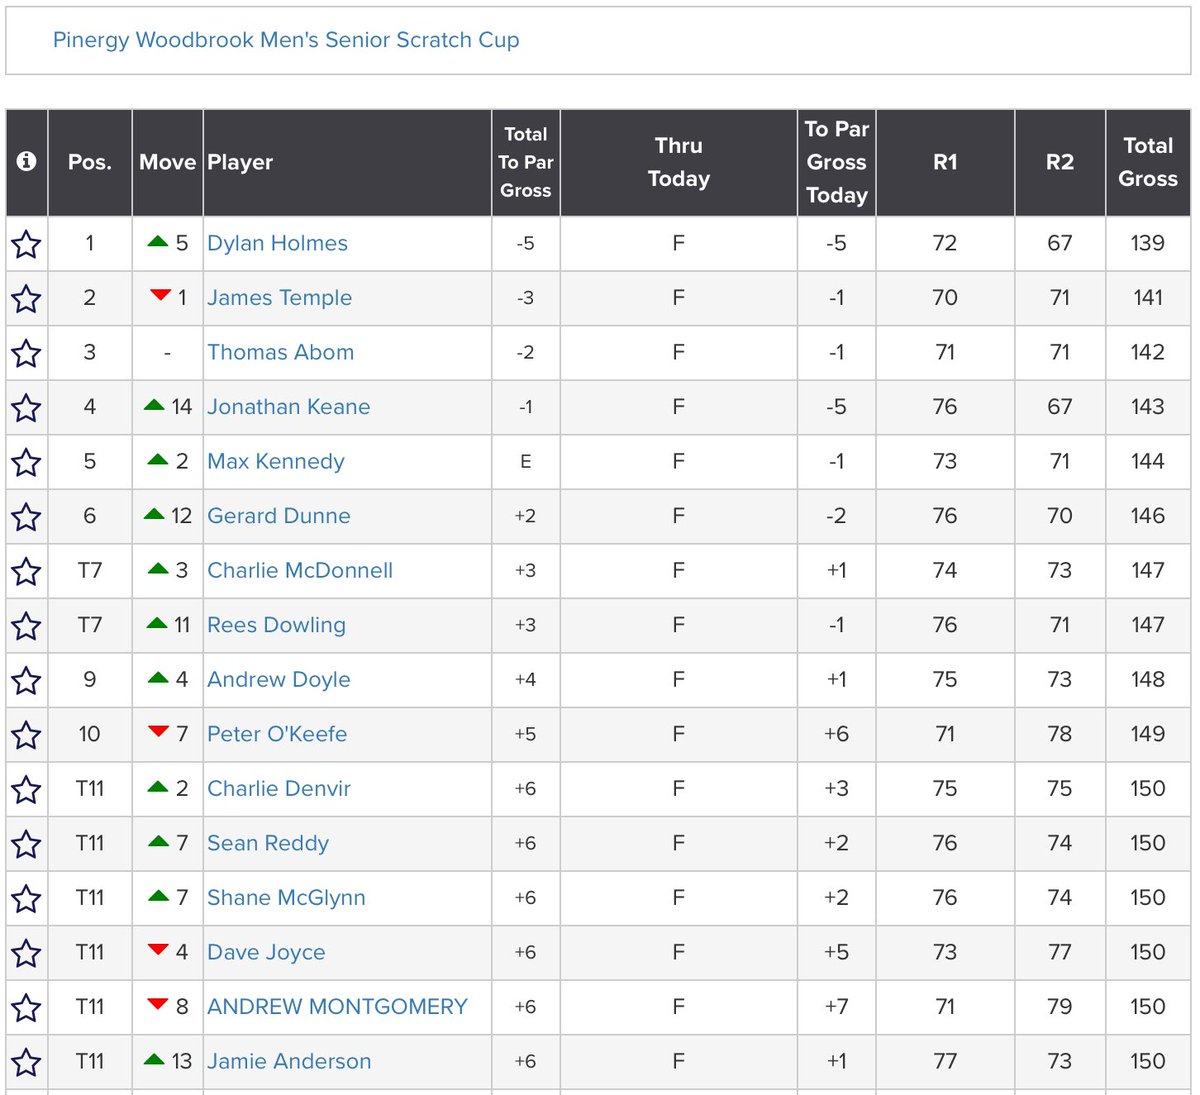This screenshot has width=1200, height=1095.
Task: Select Jonathan Keane's total gross 143
Action: tap(1148, 407)
